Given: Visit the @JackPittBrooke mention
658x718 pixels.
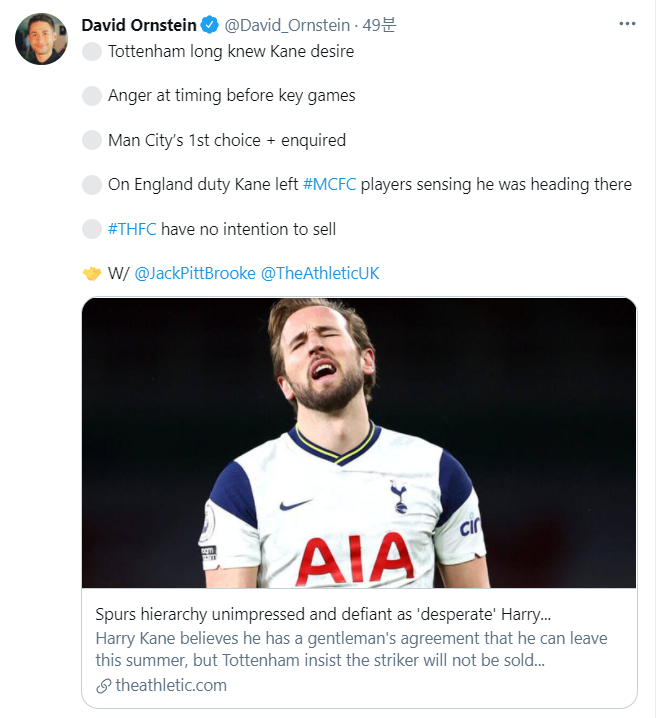Looking at the screenshot, I should (x=194, y=273).
